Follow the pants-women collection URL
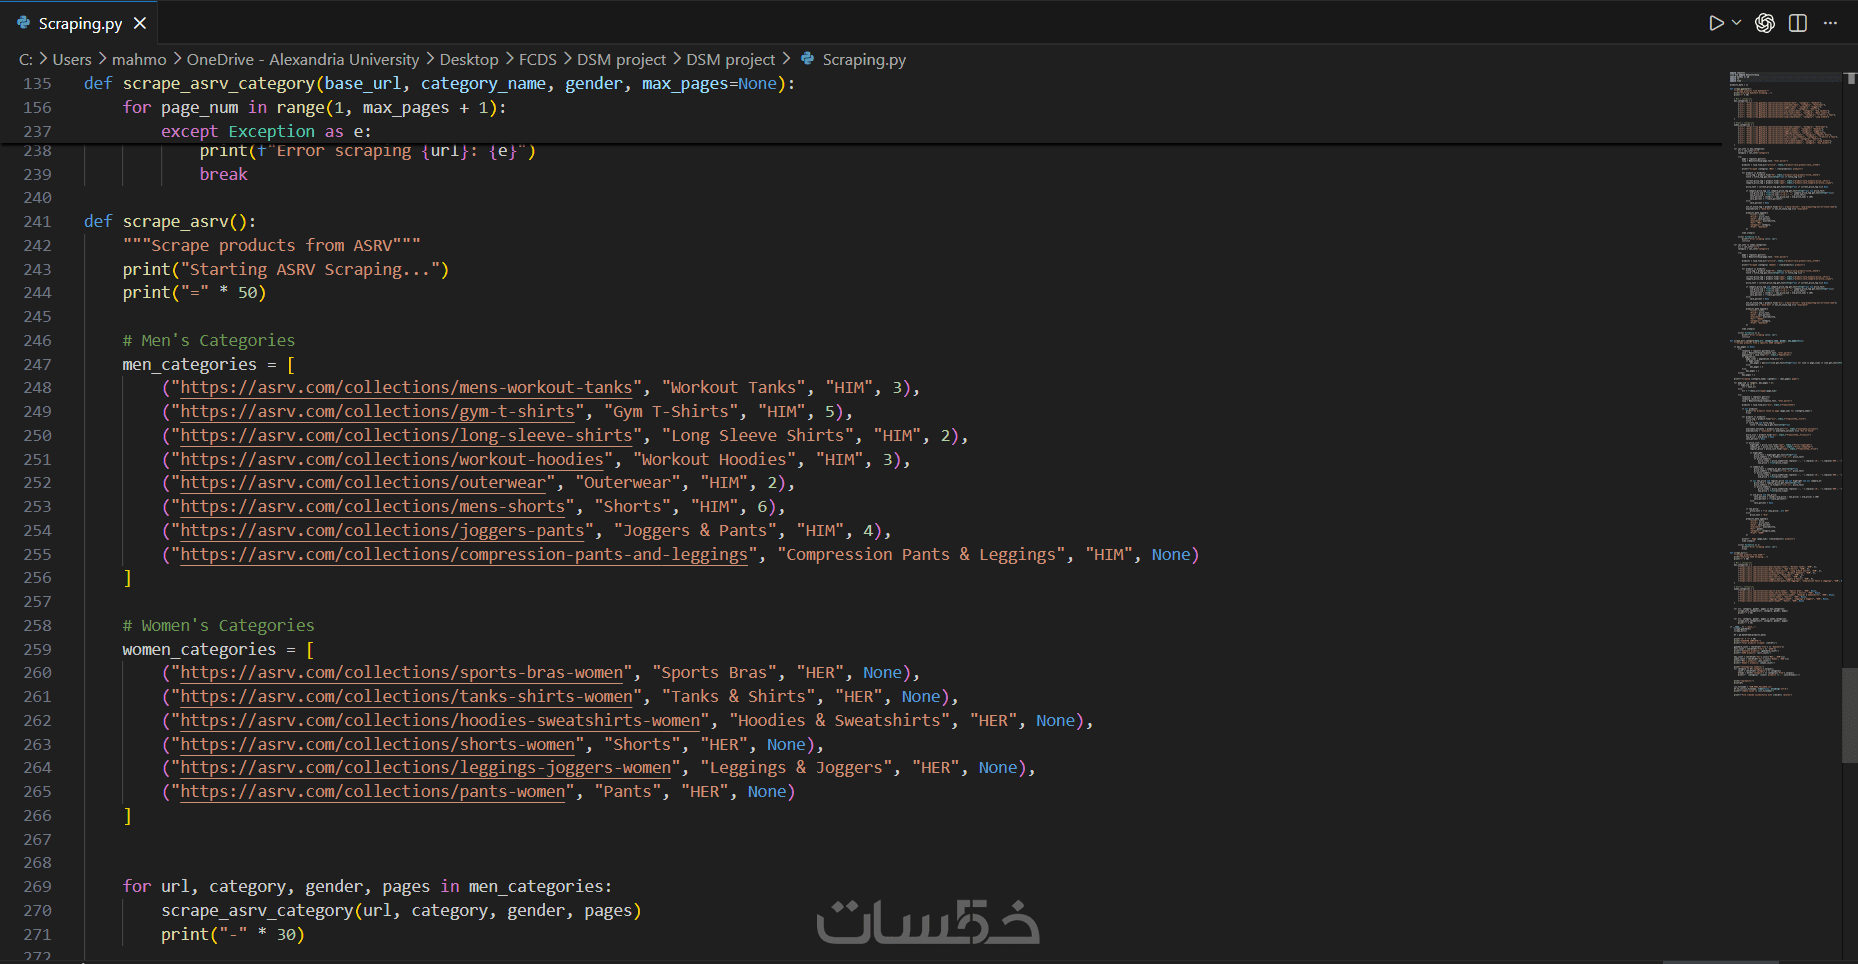 pyautogui.click(x=373, y=792)
